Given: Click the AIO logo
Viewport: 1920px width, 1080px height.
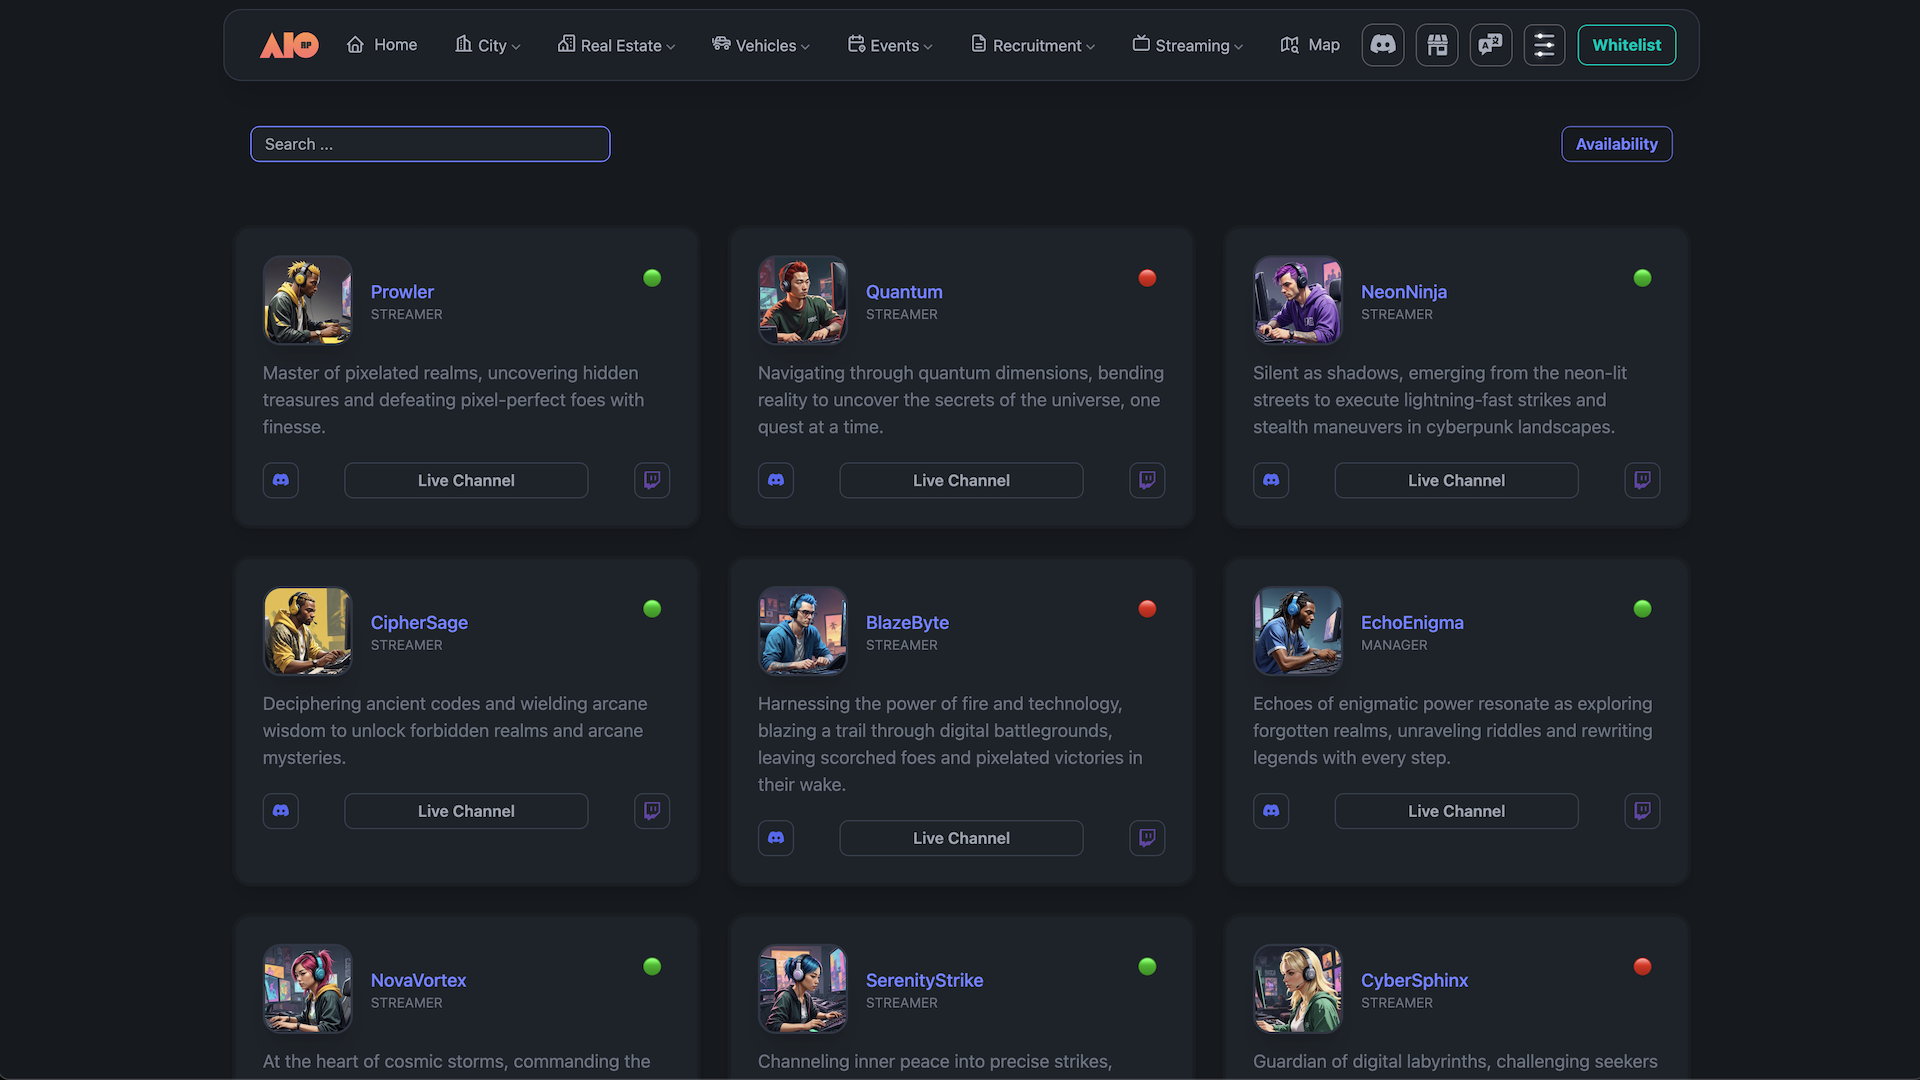Looking at the screenshot, I should pyautogui.click(x=289, y=45).
